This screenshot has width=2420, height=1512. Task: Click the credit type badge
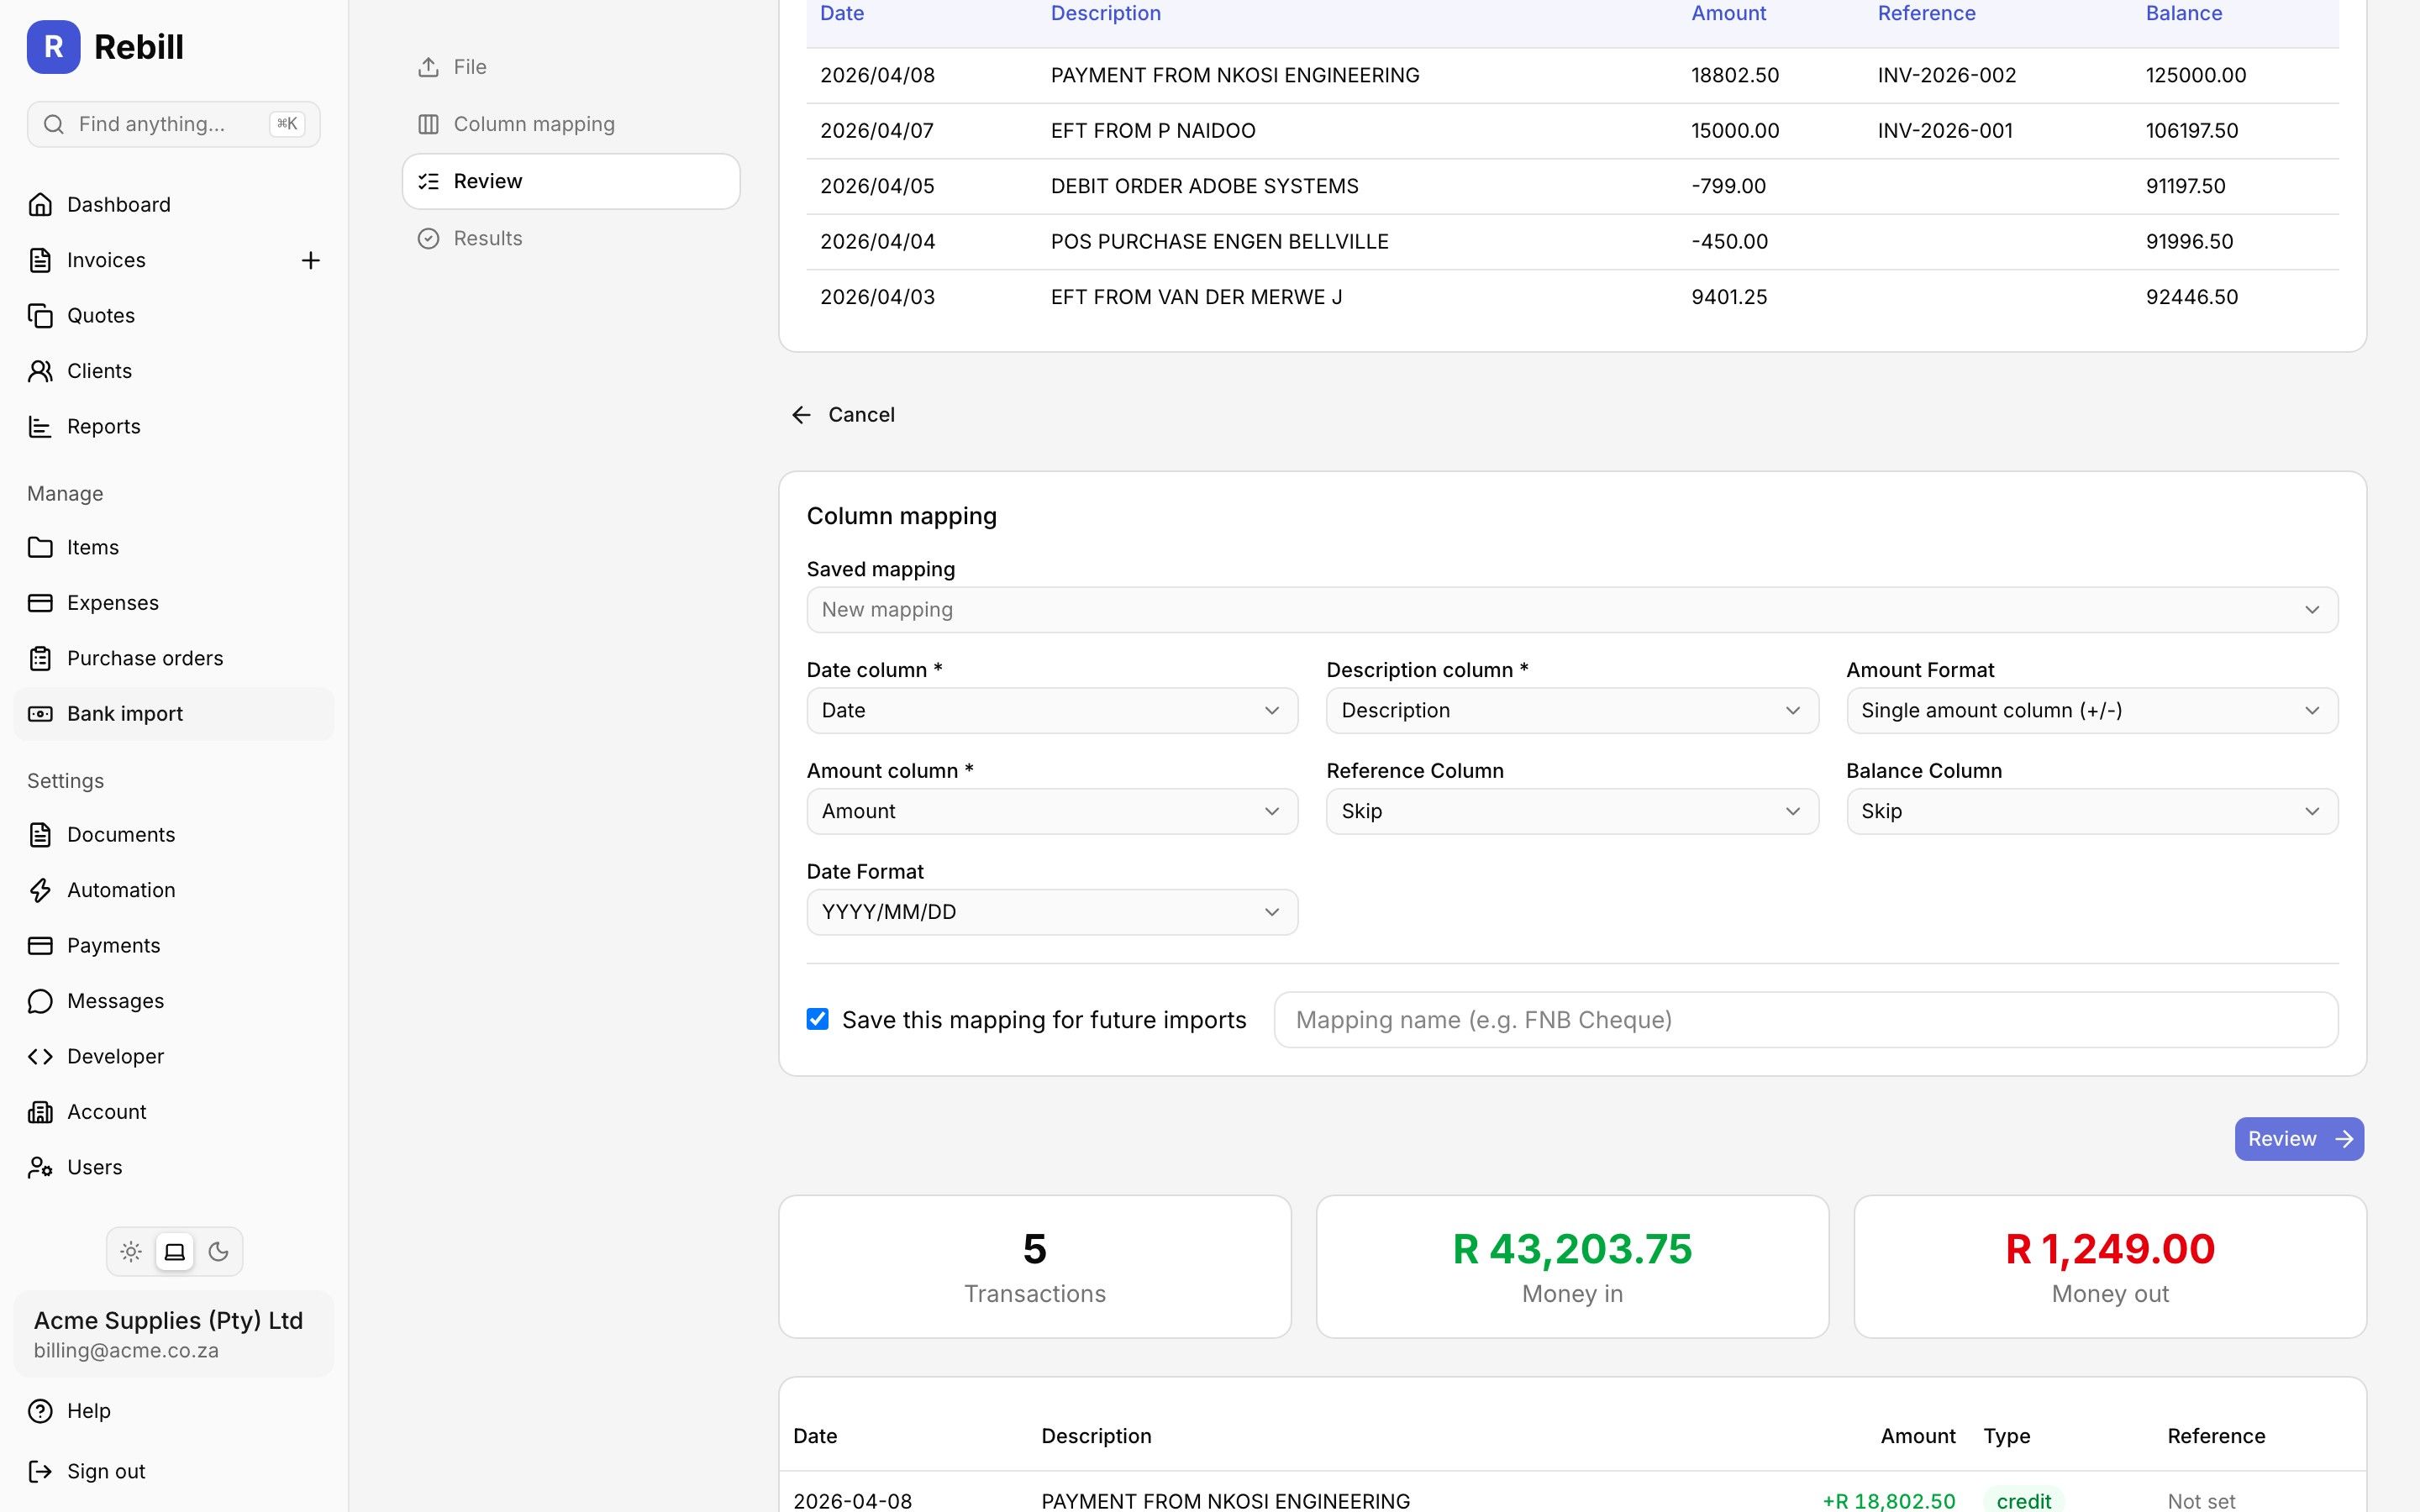(x=2023, y=1501)
